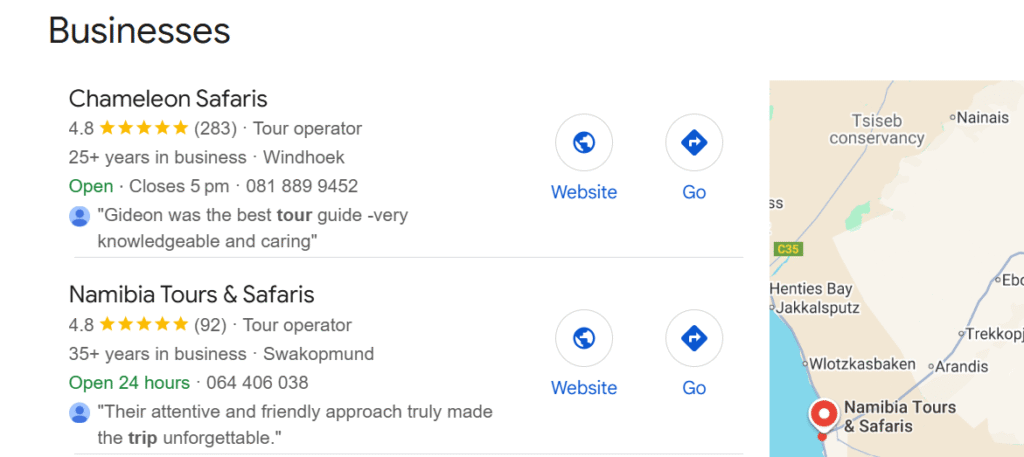This screenshot has width=1024, height=457.
Task: Click Namibia Tours & Safaris globe icon
Action: (x=584, y=339)
